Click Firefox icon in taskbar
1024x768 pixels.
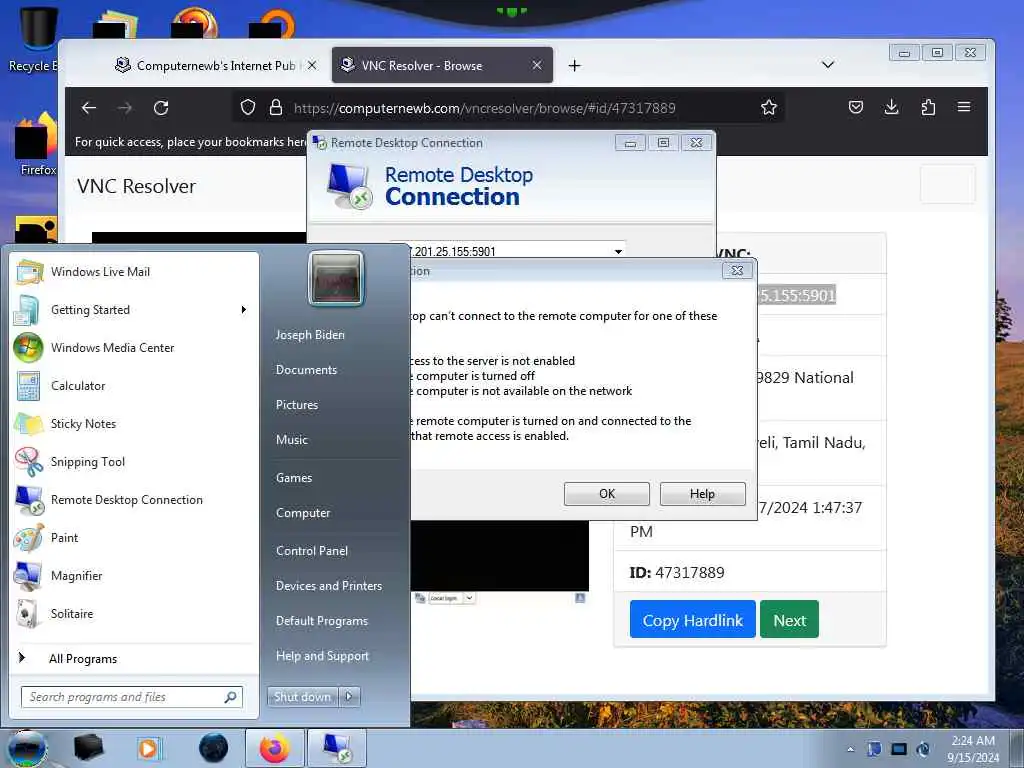pos(274,748)
